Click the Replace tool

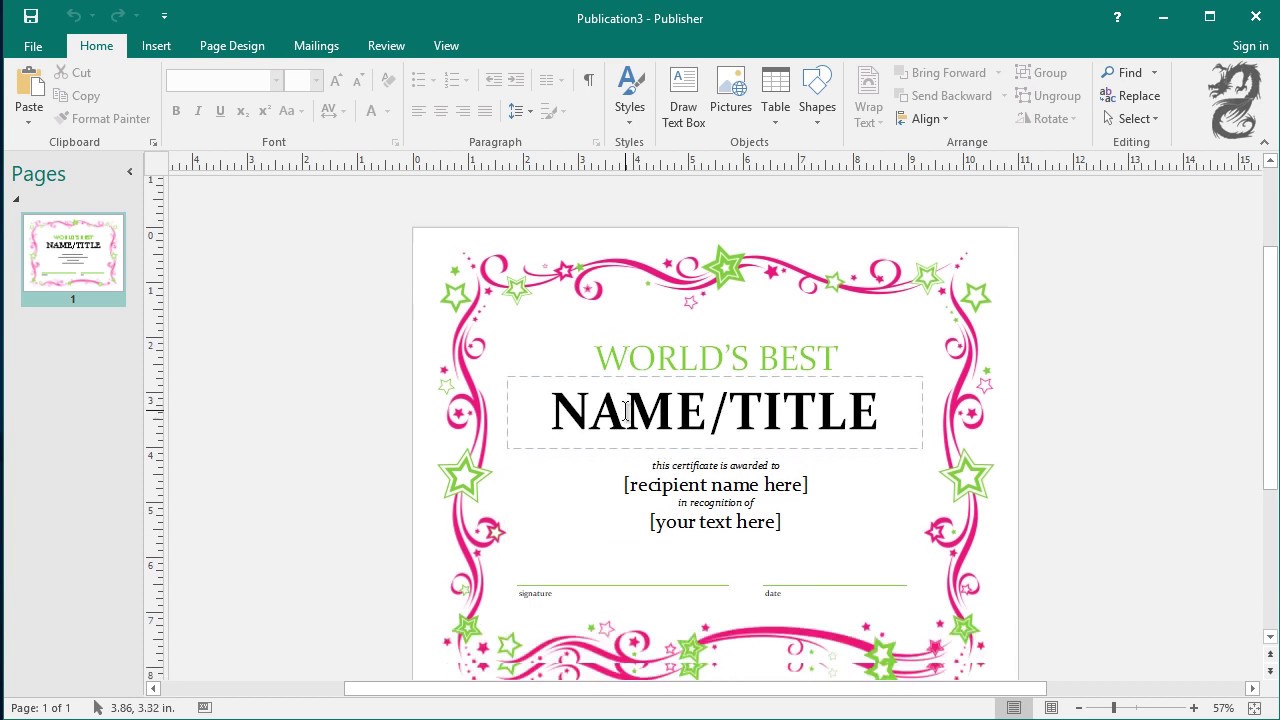click(x=1130, y=96)
